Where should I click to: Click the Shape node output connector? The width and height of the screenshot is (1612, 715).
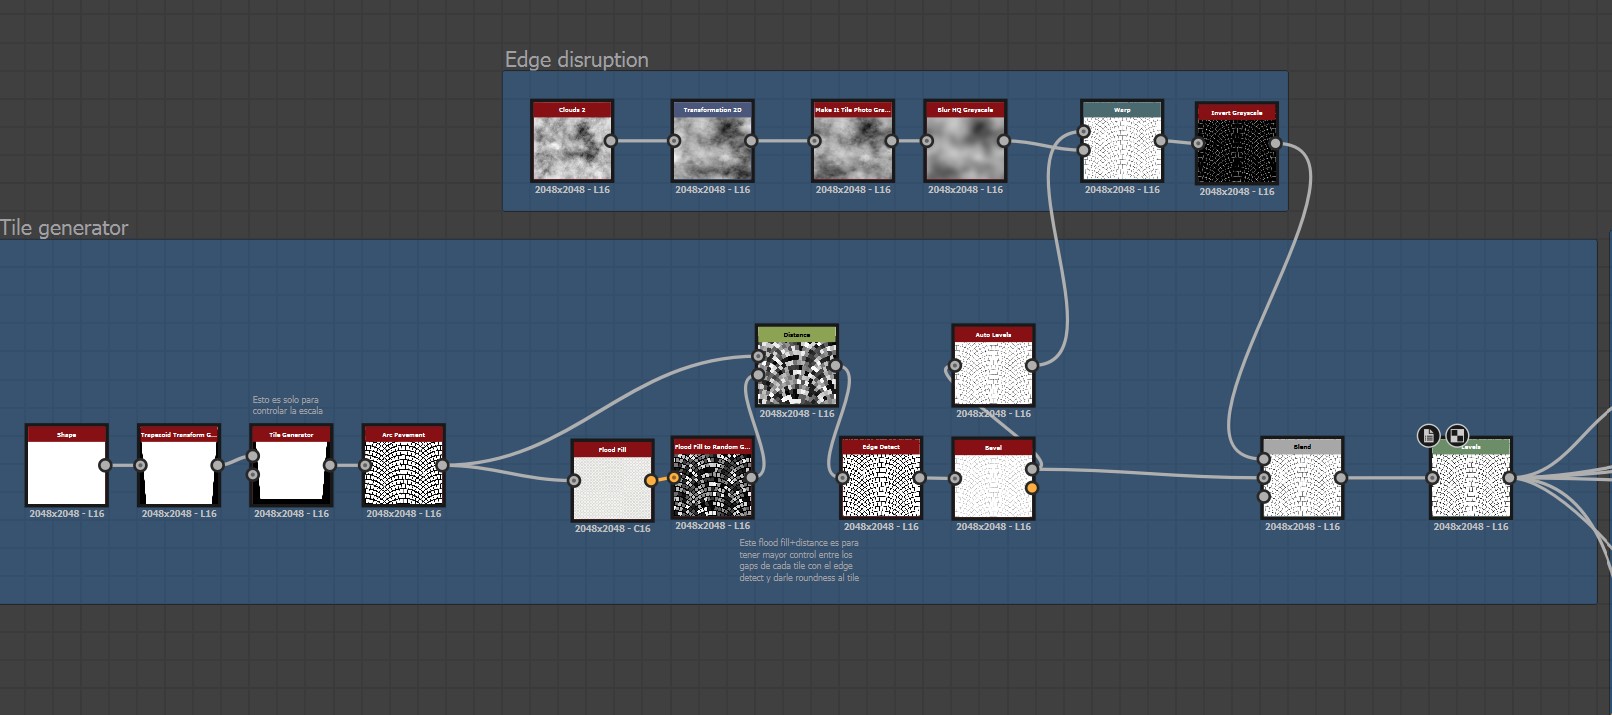pyautogui.click(x=105, y=465)
